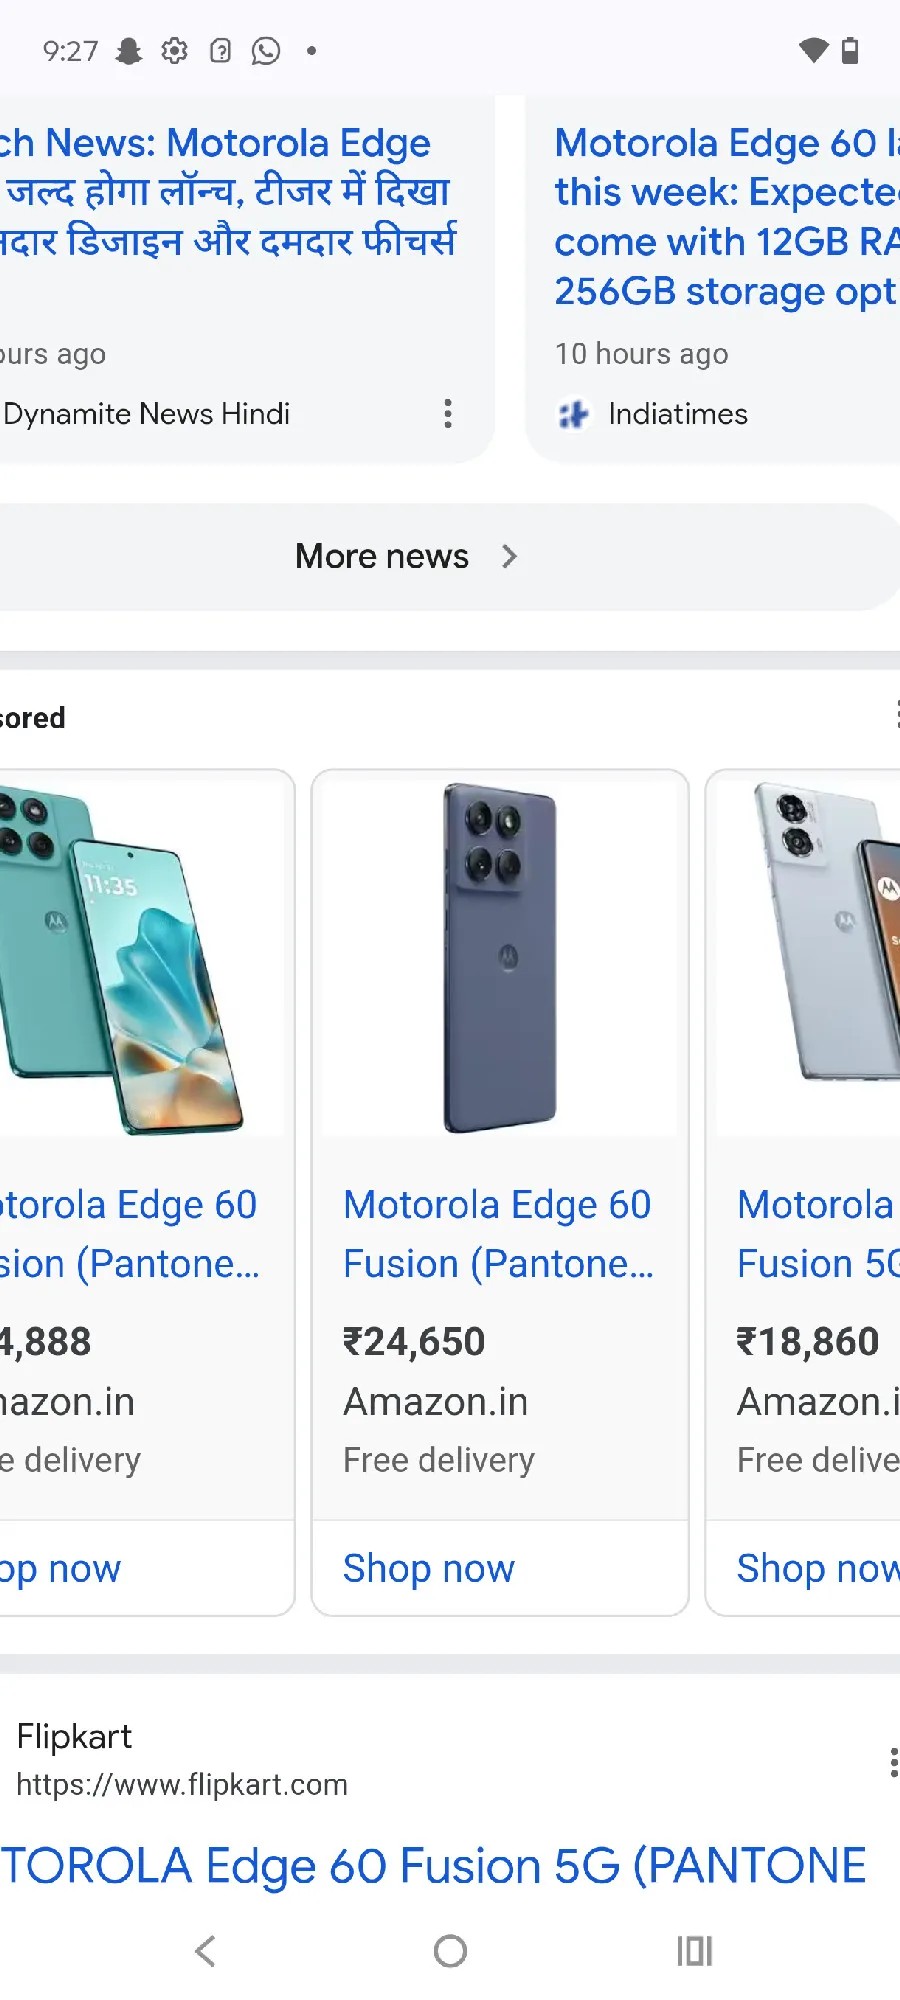
Task: Tap the Snapchat notification icon in status bar
Action: point(129,51)
